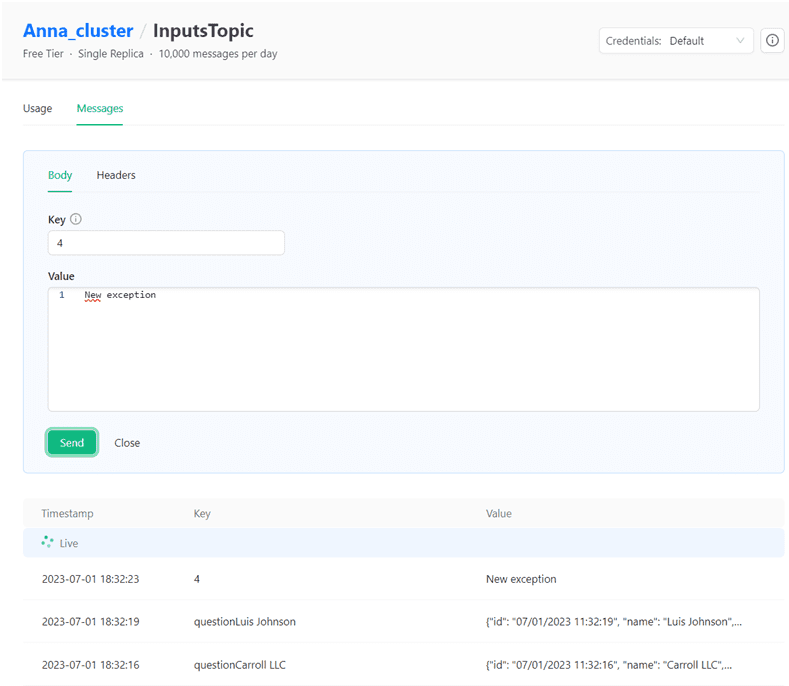Image resolution: width=789 pixels, height=686 pixels.
Task: Click the Key help info icon
Action: [76, 220]
